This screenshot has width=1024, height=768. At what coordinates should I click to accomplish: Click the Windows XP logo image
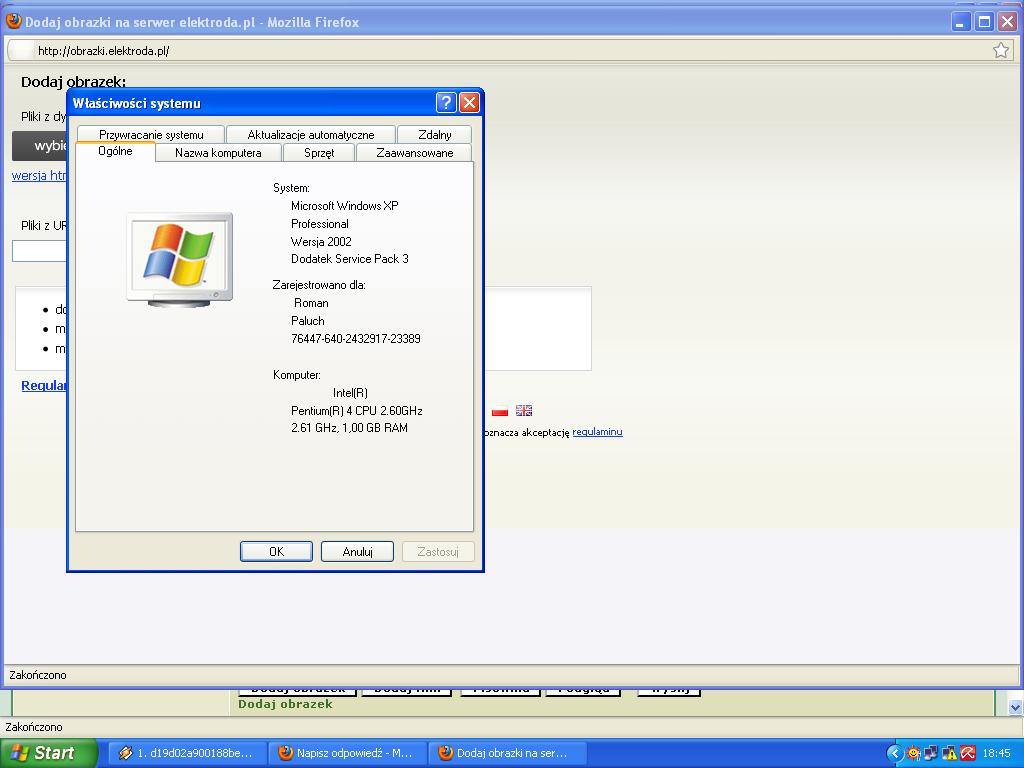point(180,259)
